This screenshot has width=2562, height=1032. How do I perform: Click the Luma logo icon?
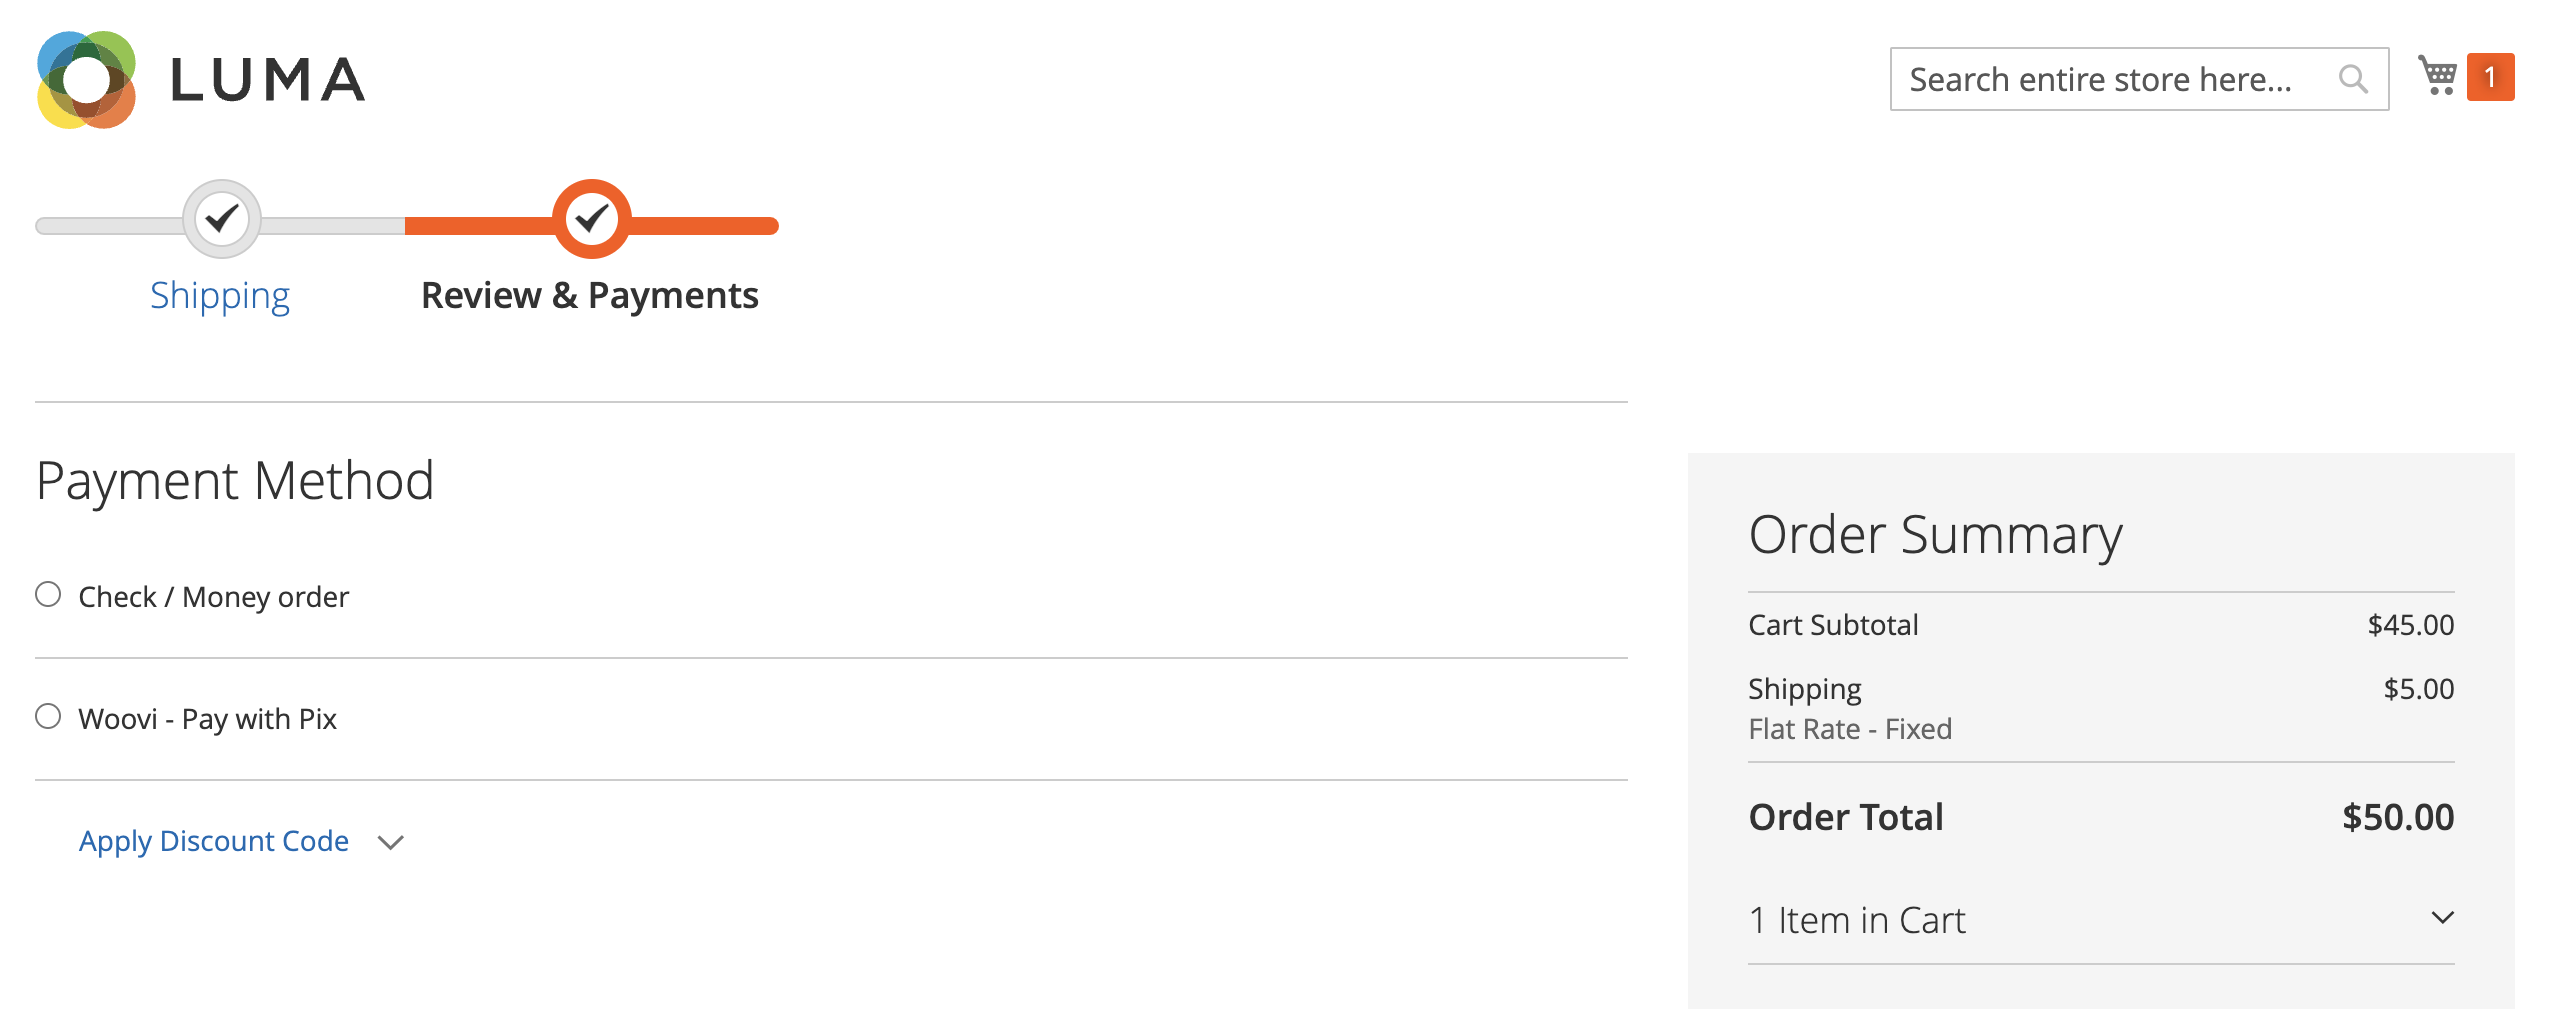pos(87,80)
